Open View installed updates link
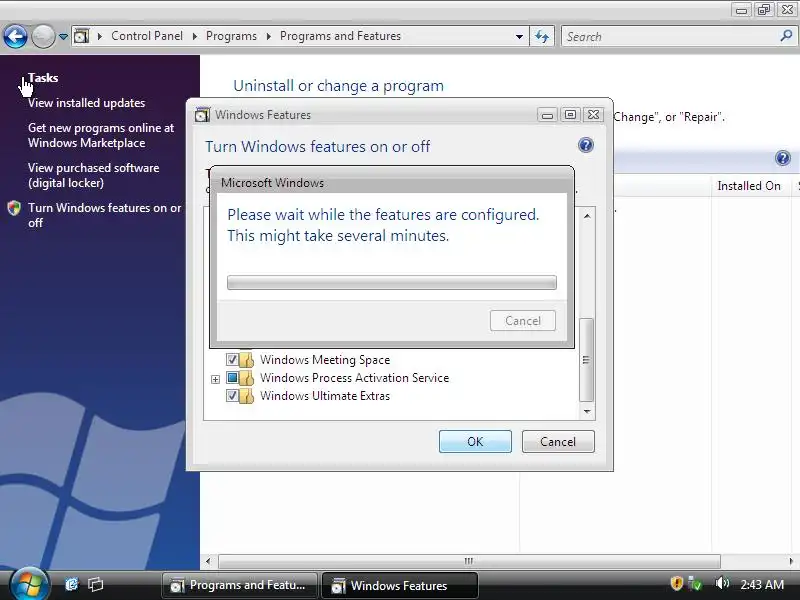 [87, 103]
